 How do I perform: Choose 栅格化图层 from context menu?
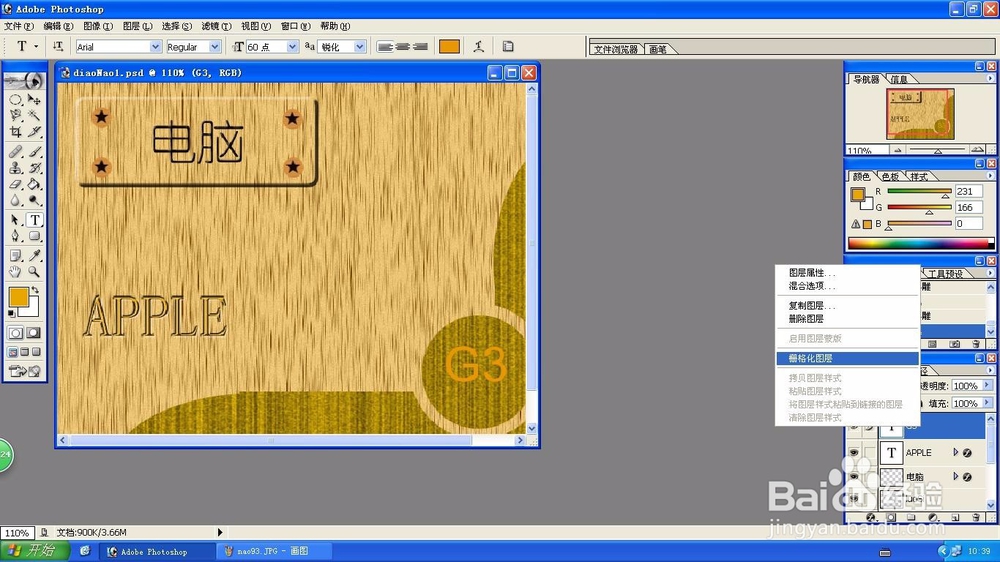(847, 359)
